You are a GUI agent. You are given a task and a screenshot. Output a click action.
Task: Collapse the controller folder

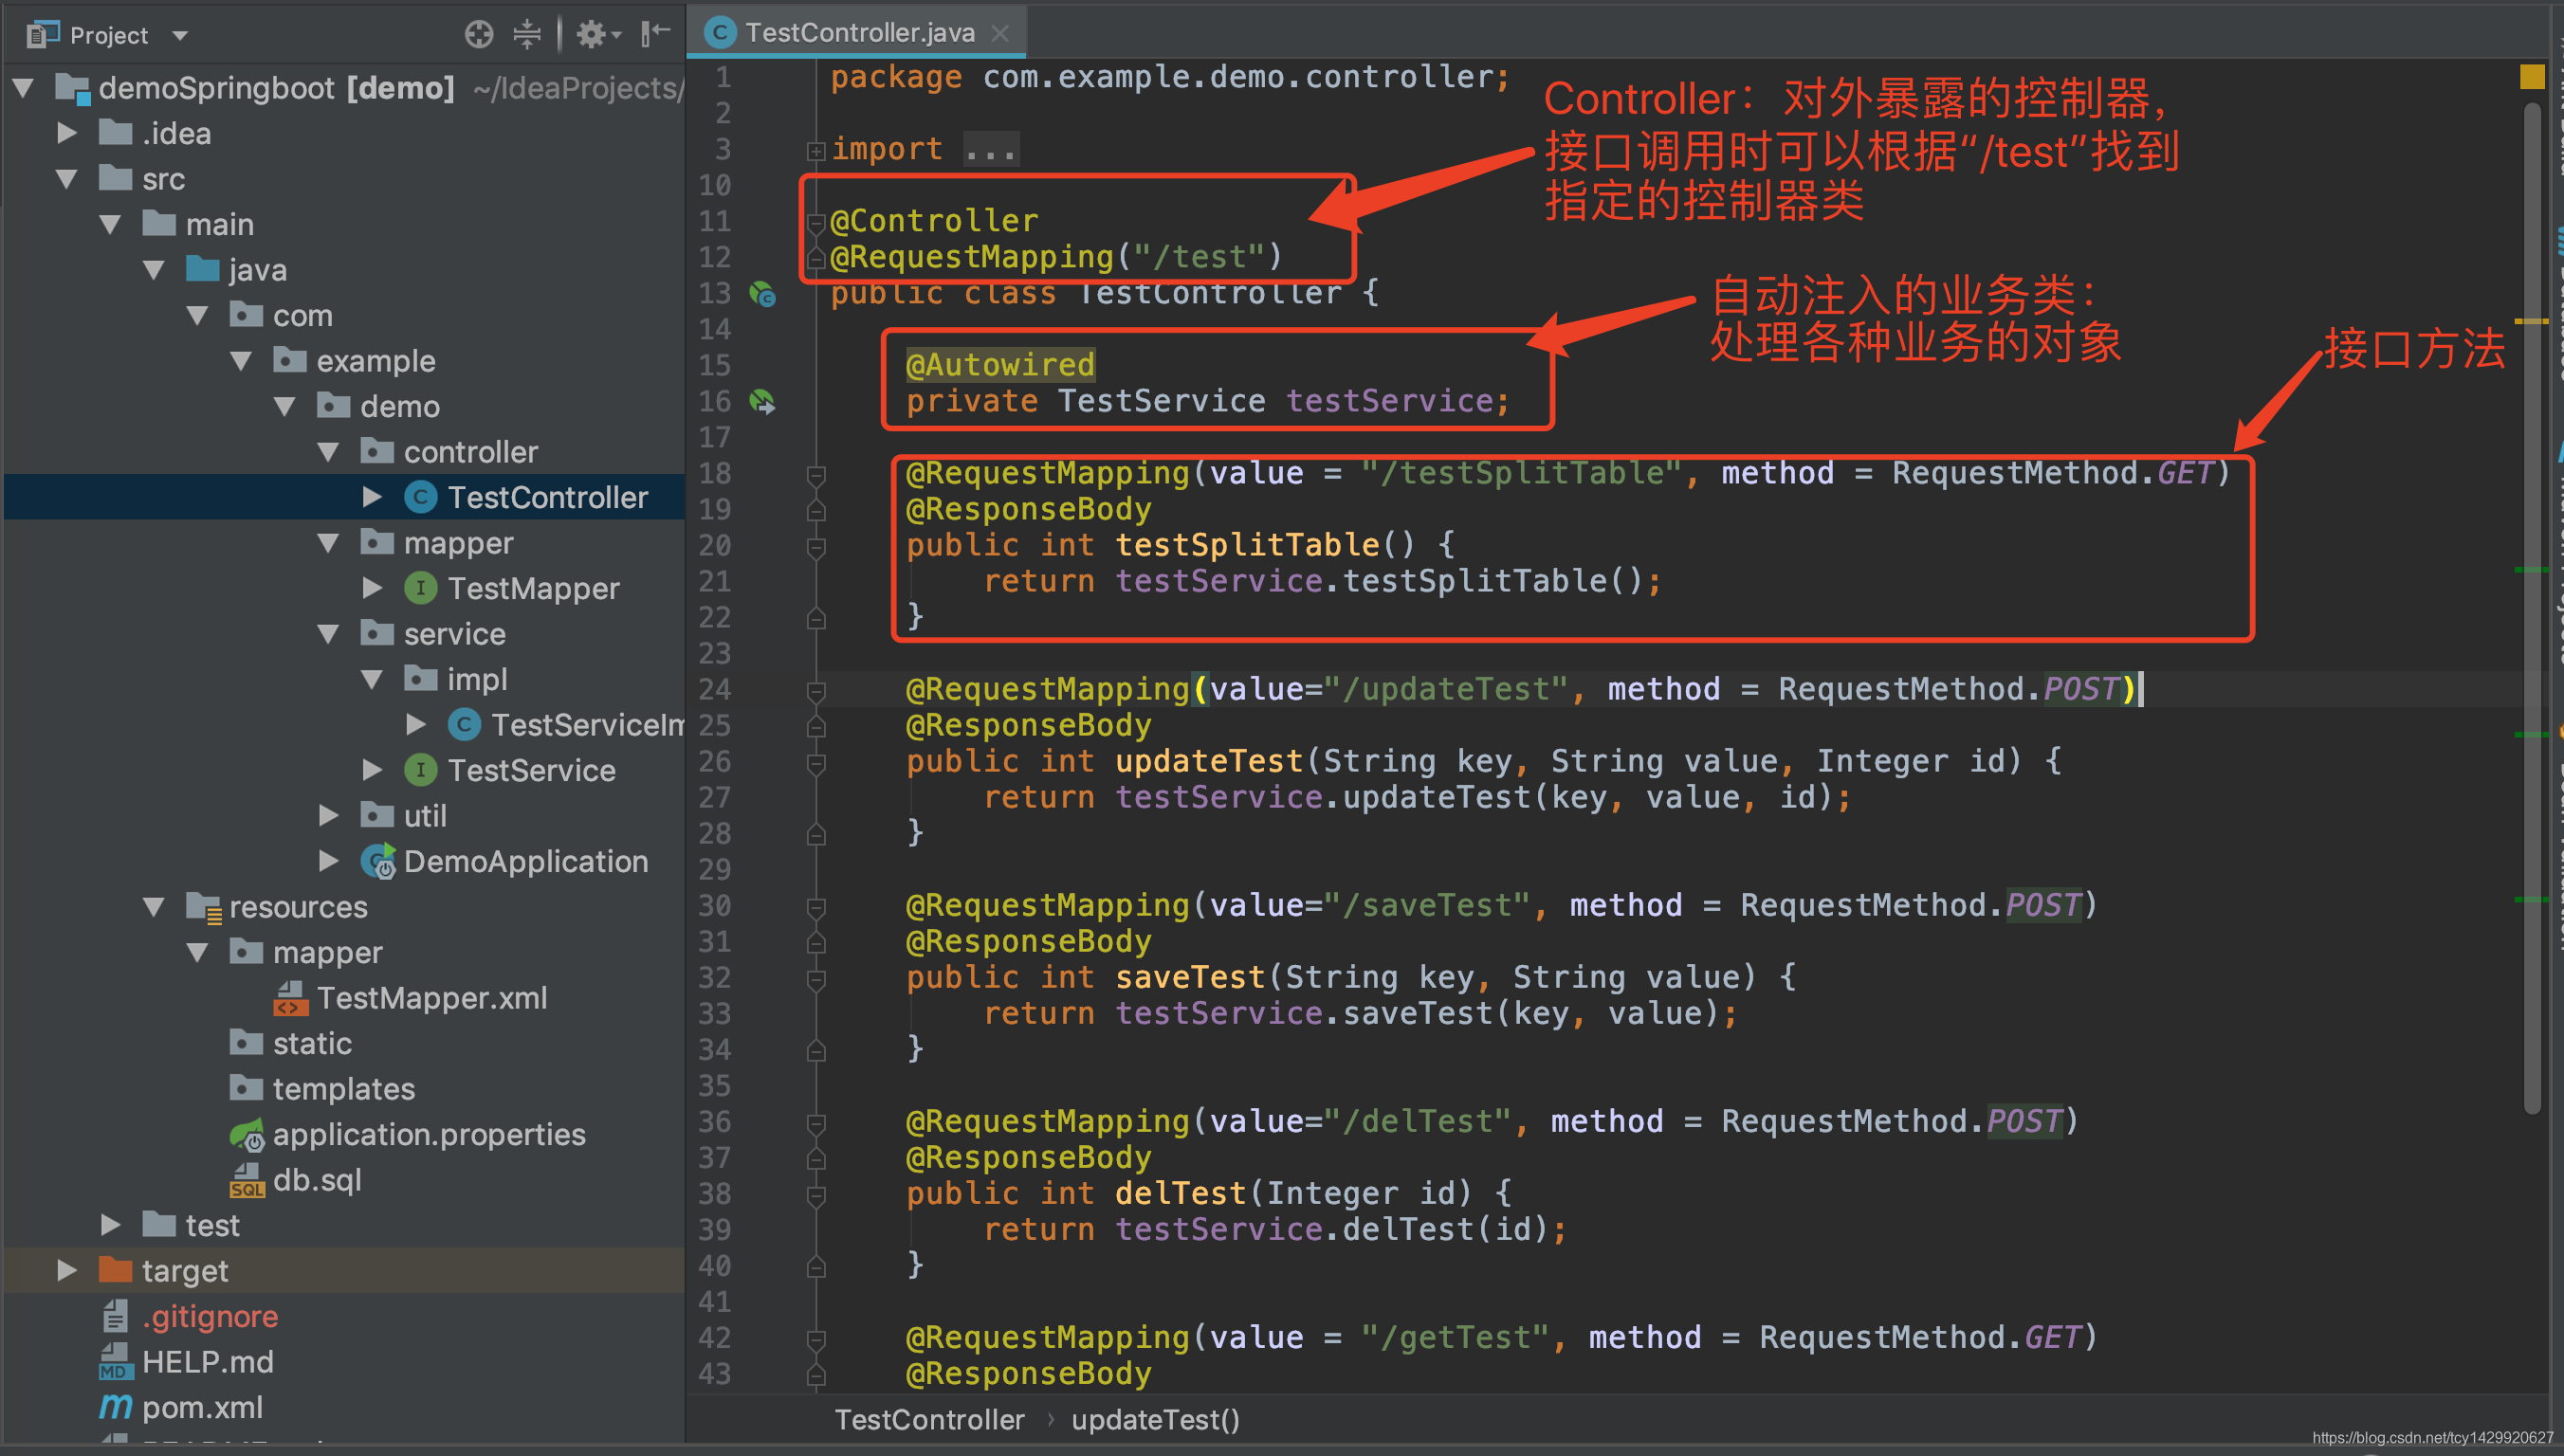click(328, 452)
